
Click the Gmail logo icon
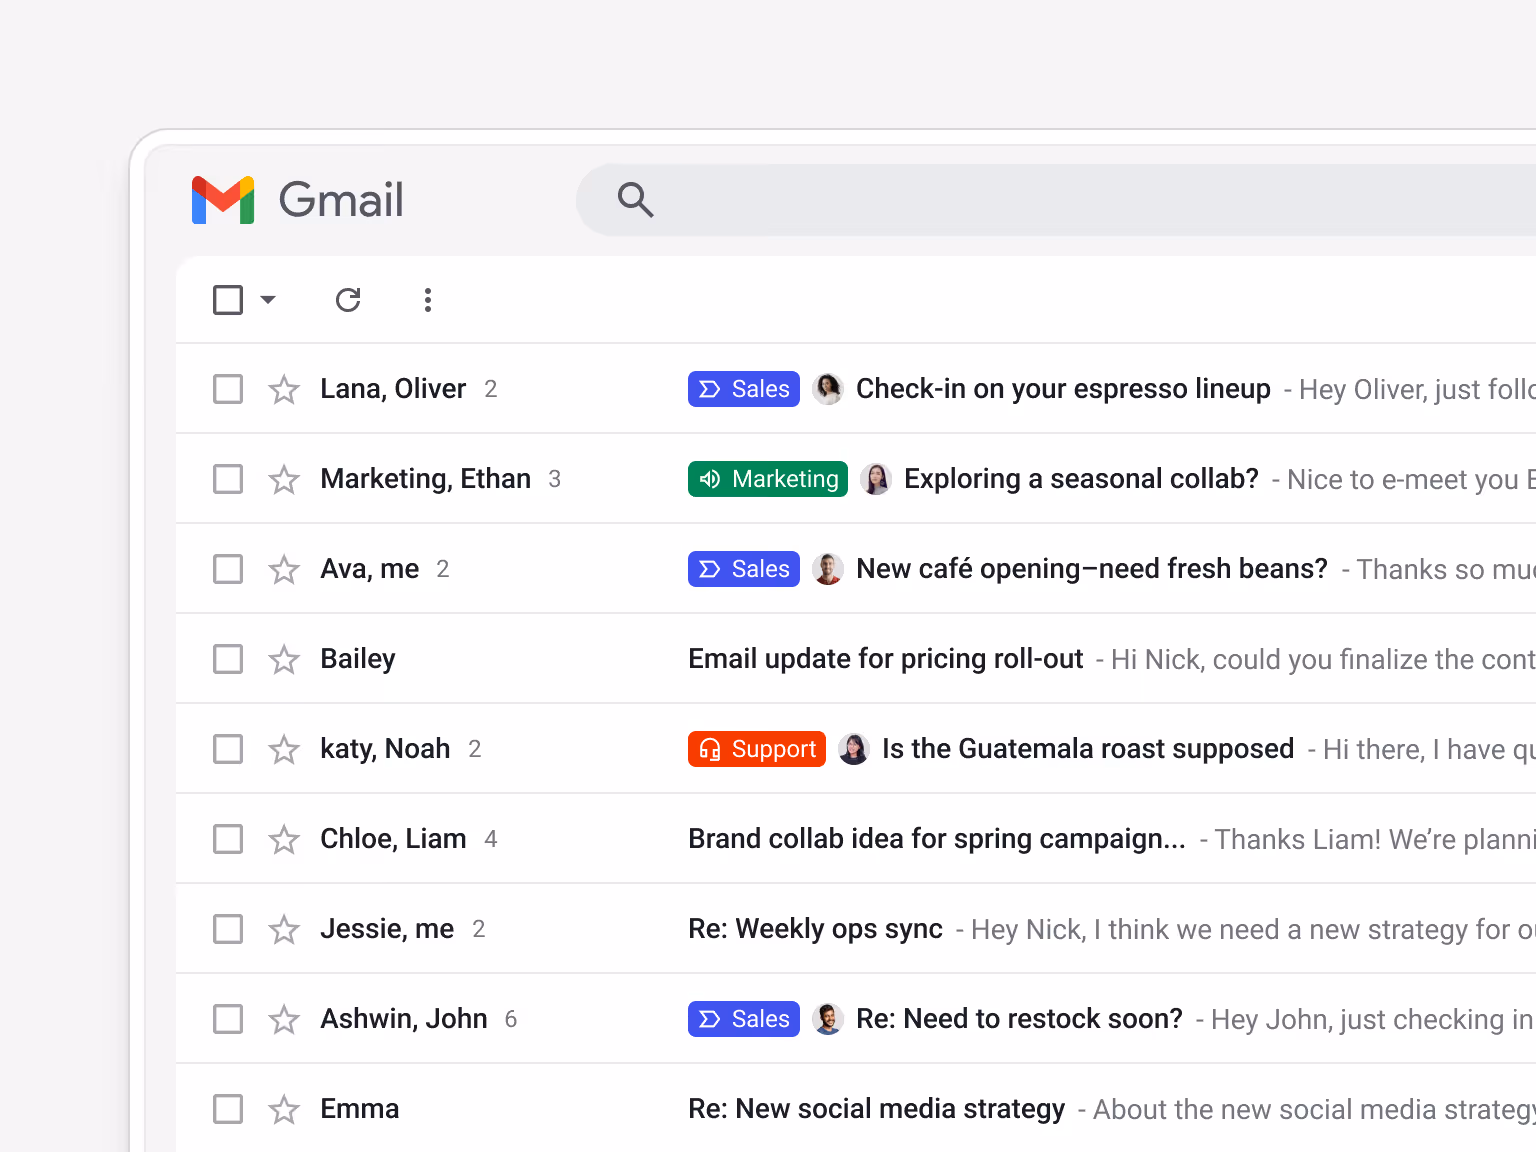223,200
